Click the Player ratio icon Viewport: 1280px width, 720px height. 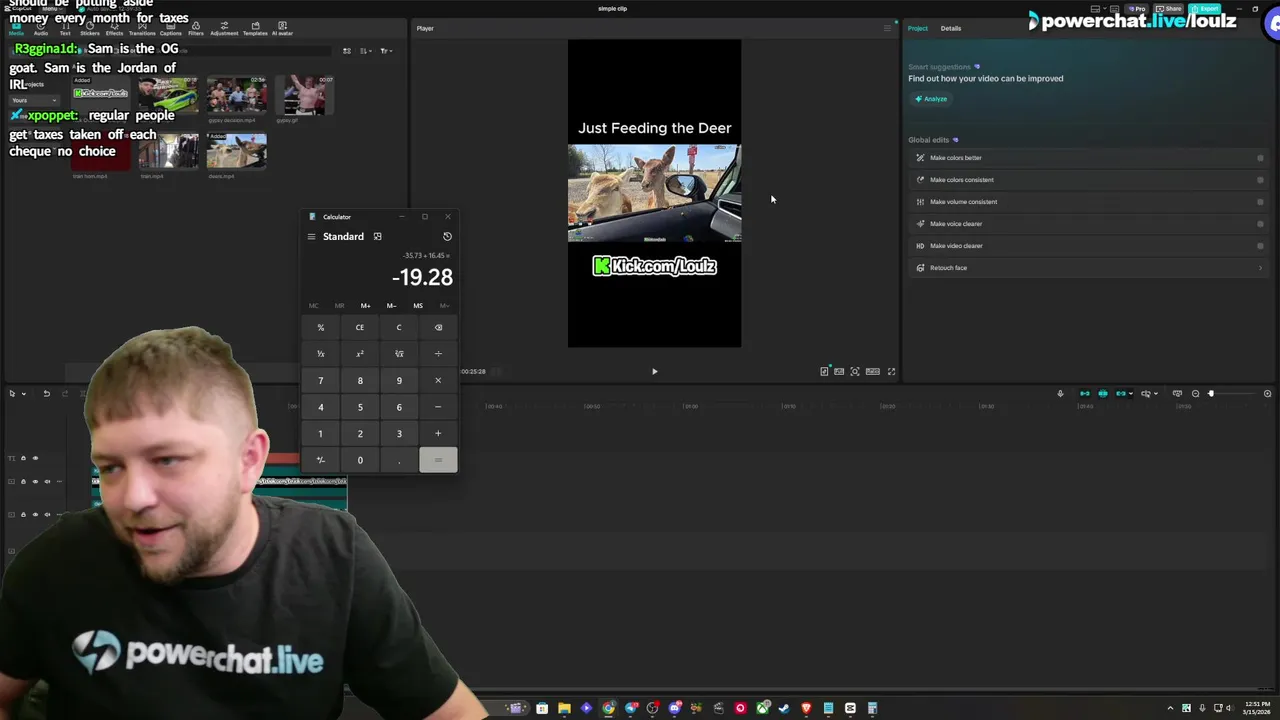pyautogui.click(x=872, y=372)
